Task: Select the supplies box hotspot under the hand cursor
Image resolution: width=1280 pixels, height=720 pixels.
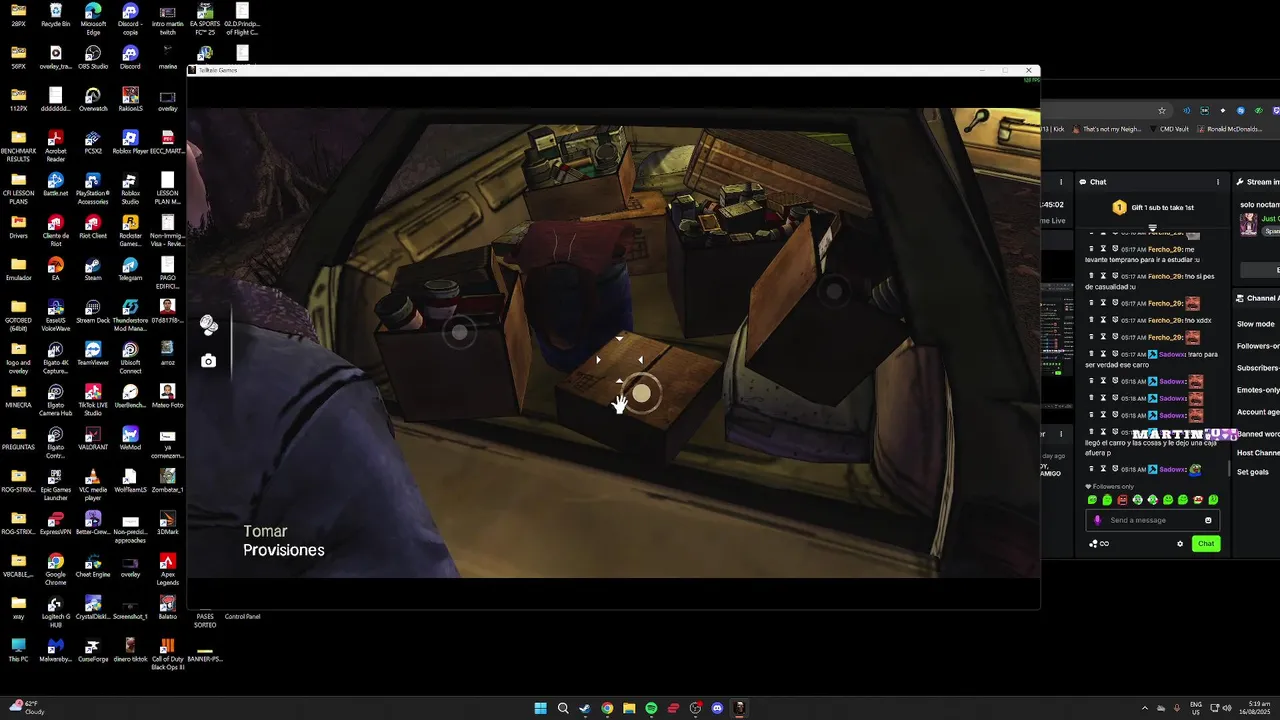Action: tap(641, 394)
